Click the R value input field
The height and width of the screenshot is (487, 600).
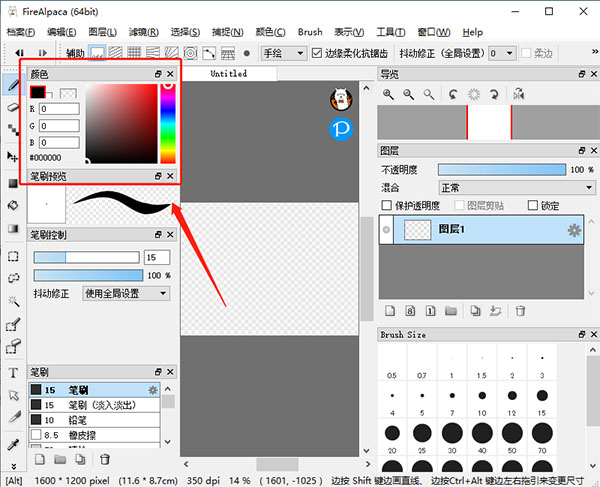pyautogui.click(x=59, y=109)
